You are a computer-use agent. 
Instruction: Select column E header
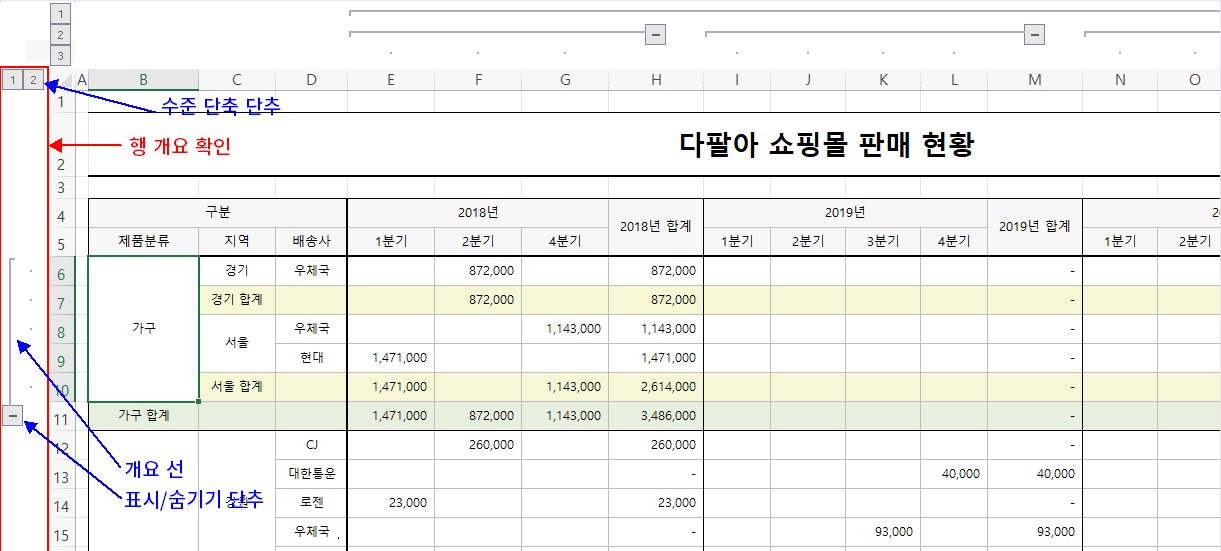[390, 79]
